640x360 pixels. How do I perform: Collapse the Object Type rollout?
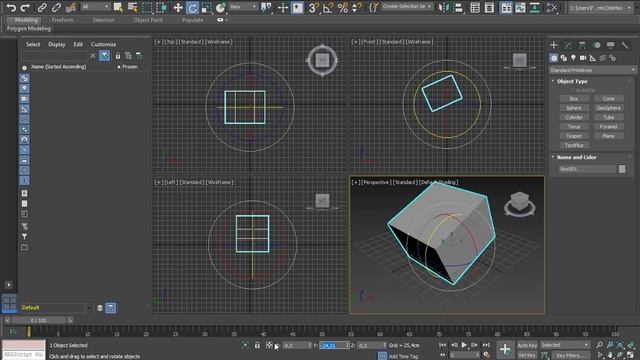click(x=572, y=81)
